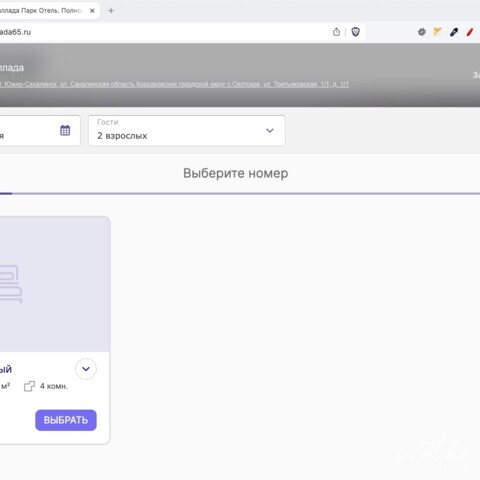Open the calendar icon date picker
Viewport: 480px width, 480px height.
click(x=65, y=130)
